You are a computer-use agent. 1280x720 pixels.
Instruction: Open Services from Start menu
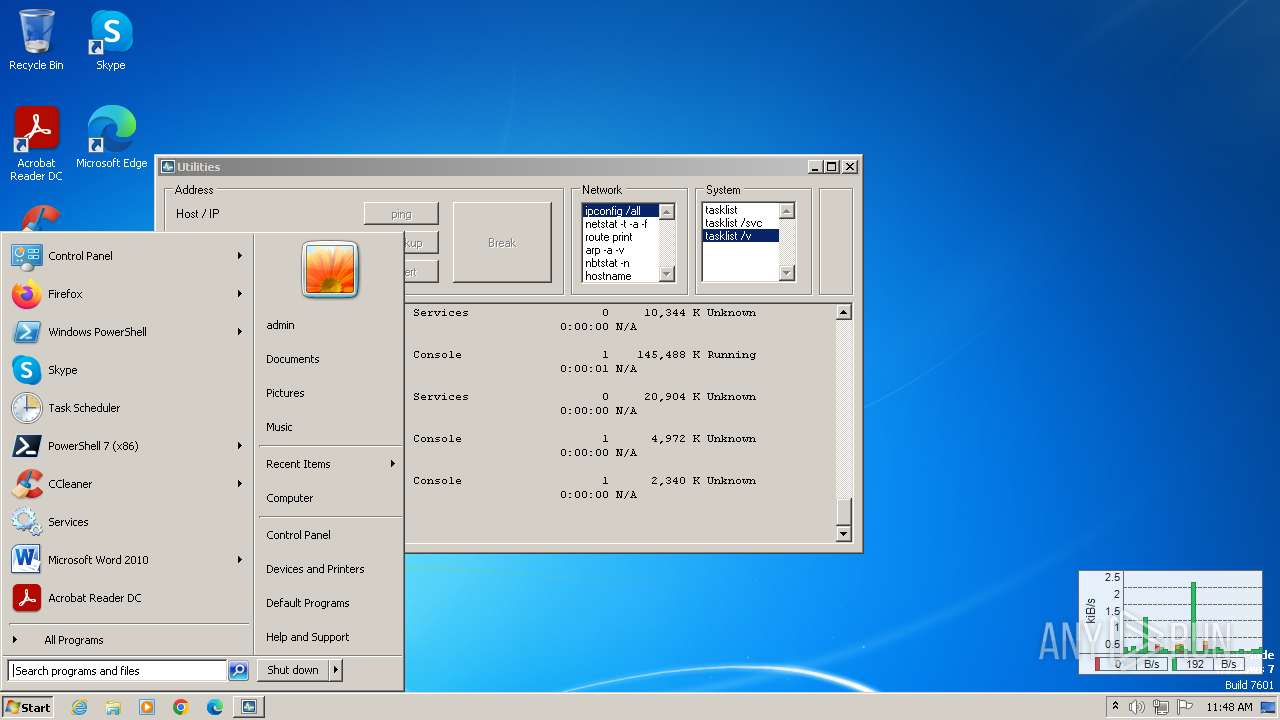(127, 522)
